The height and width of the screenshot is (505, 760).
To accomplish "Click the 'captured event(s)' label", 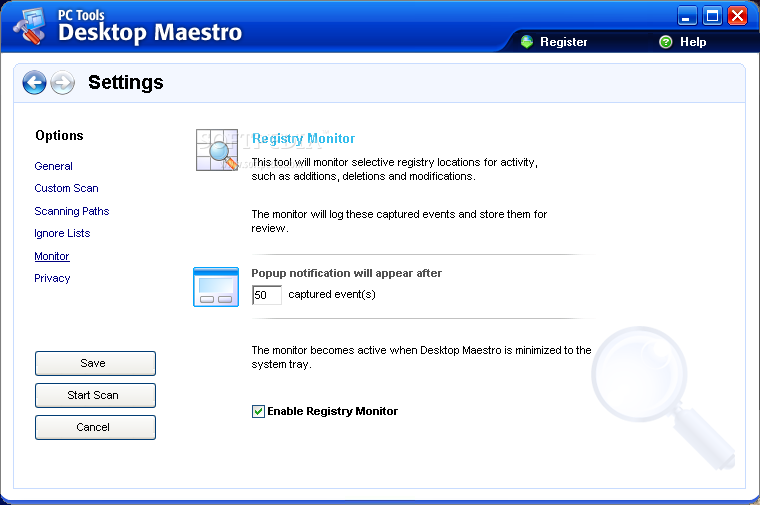I will pos(332,295).
